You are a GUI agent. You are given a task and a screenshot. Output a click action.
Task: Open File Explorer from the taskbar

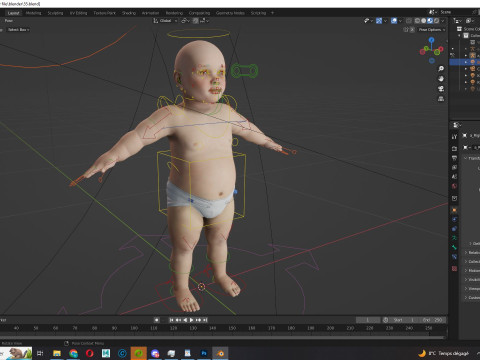57,353
